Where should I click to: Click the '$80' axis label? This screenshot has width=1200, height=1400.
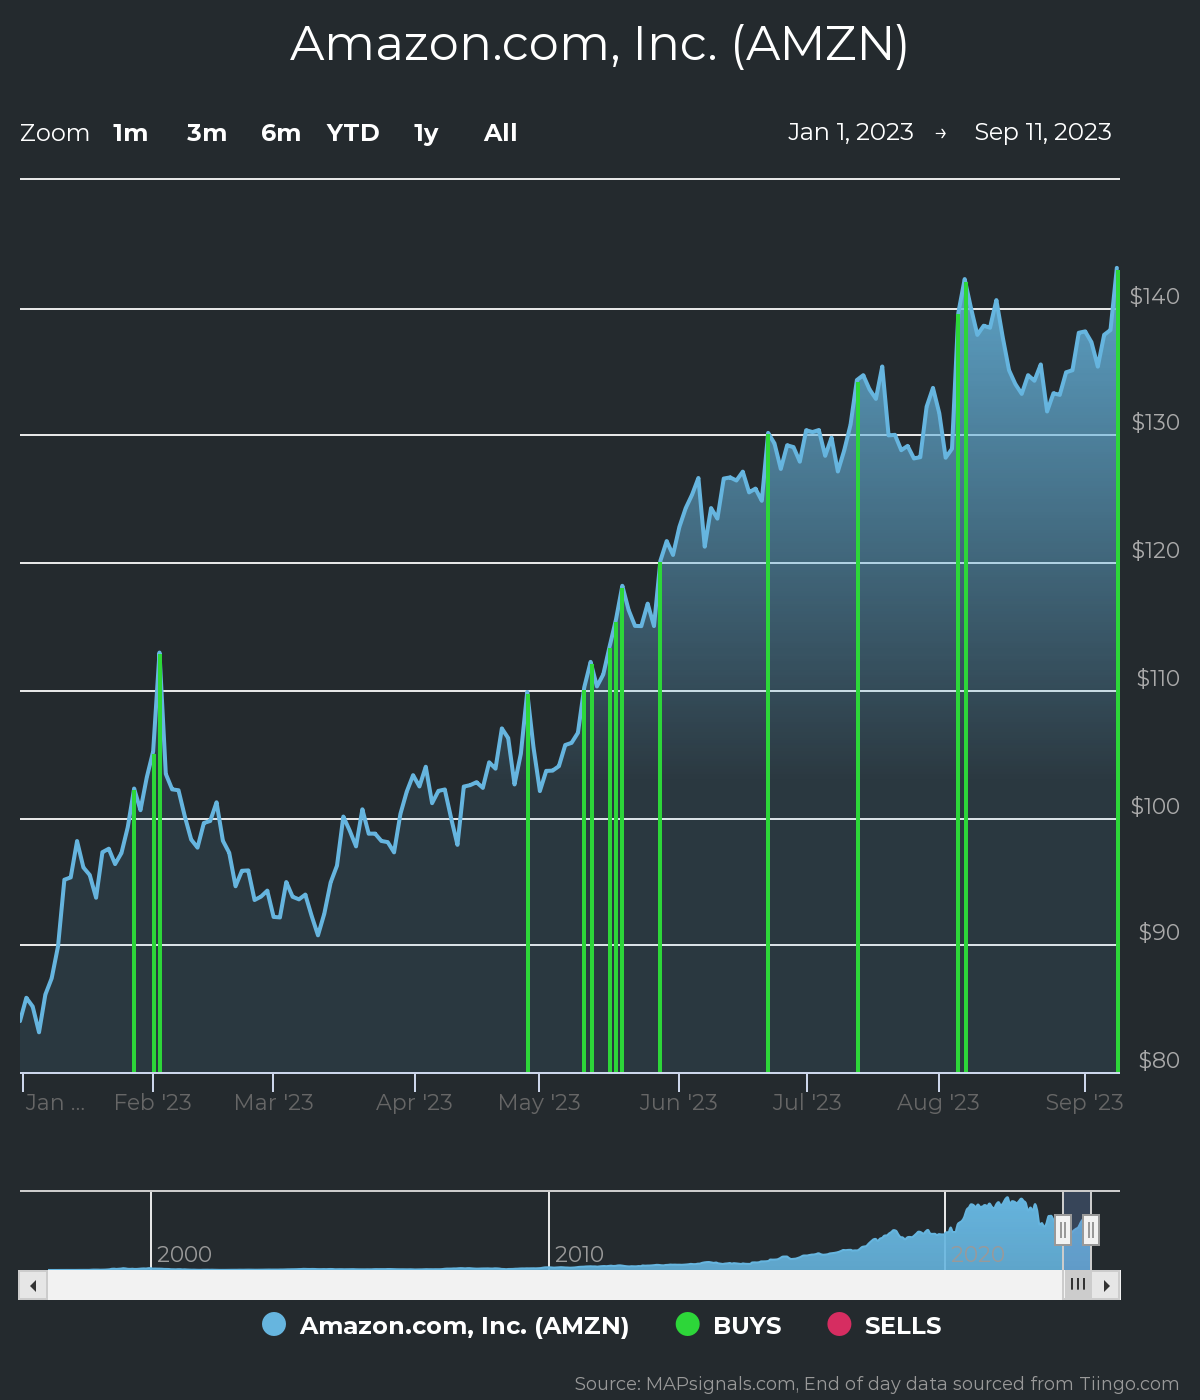(x=1159, y=1060)
